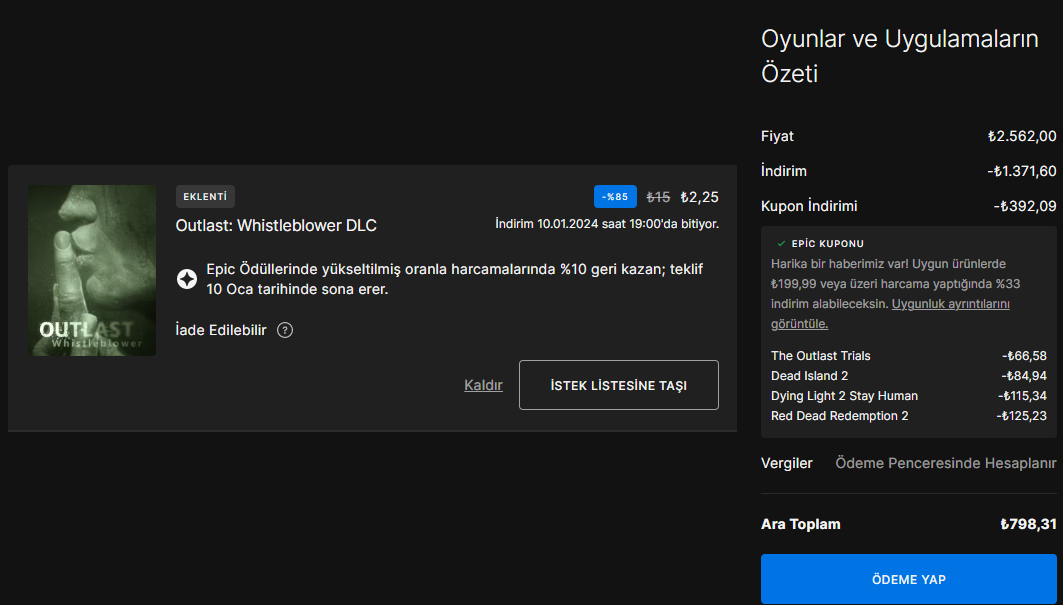Click the Outlast: Whistleblower DLC title
The width and height of the screenshot is (1063, 605).
point(276,225)
